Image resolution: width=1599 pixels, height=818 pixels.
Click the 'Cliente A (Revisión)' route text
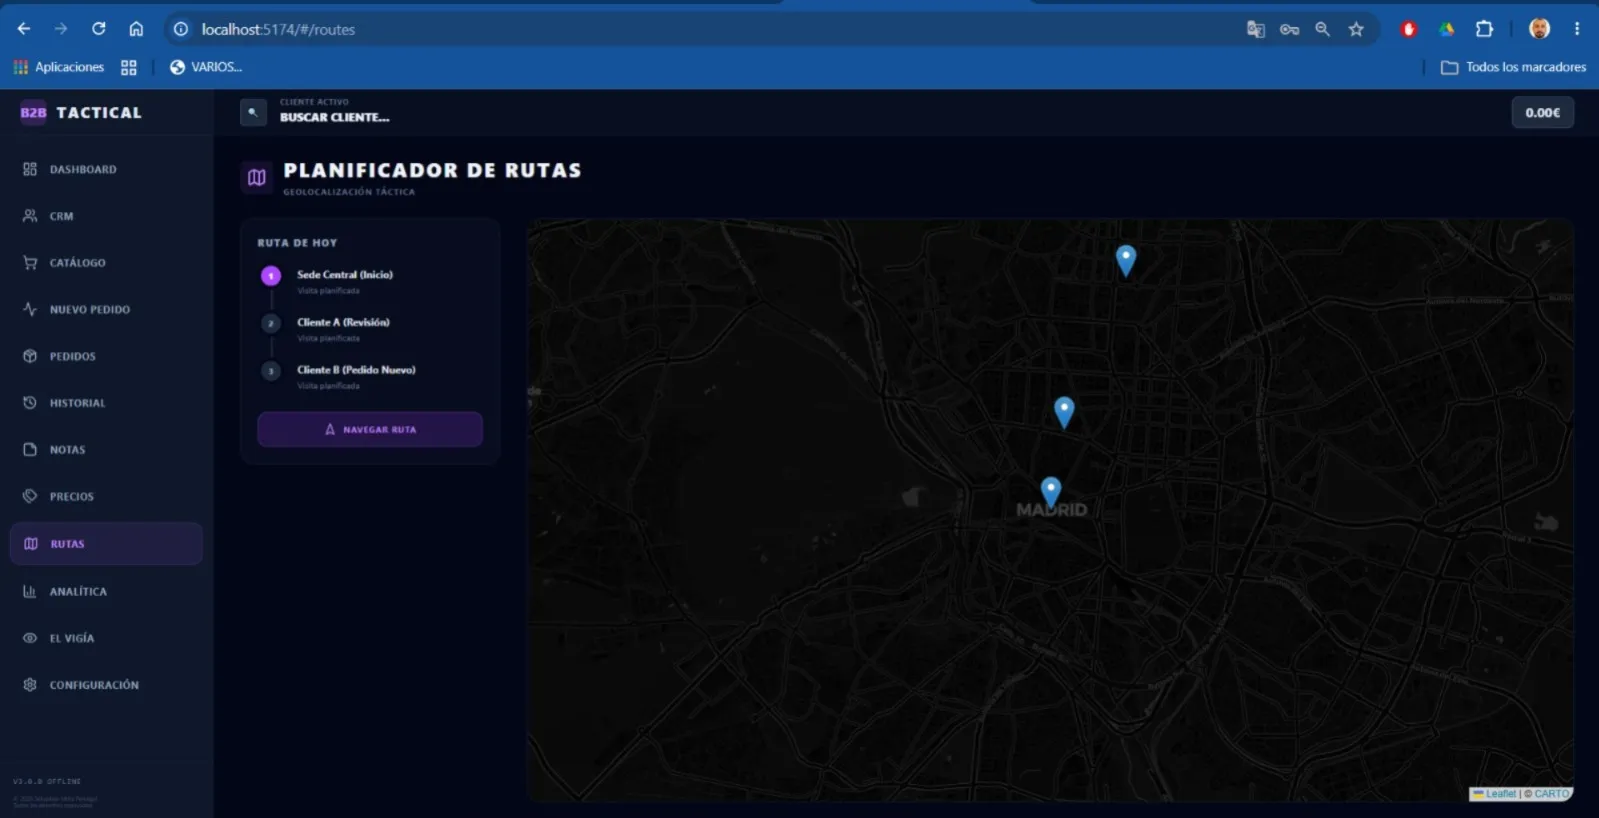click(343, 322)
